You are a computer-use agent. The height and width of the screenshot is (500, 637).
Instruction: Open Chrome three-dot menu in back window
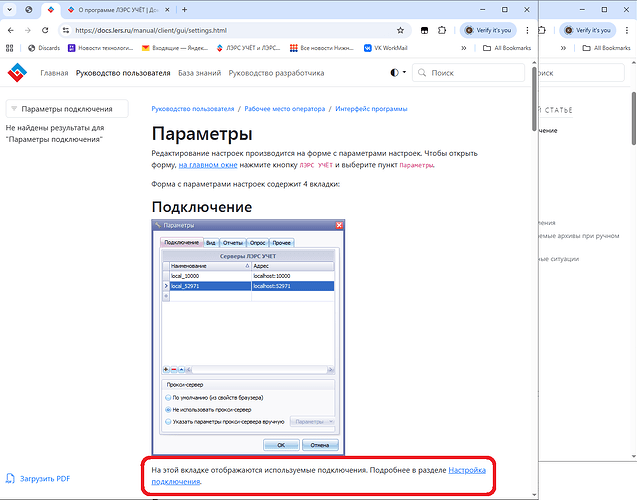627,30
